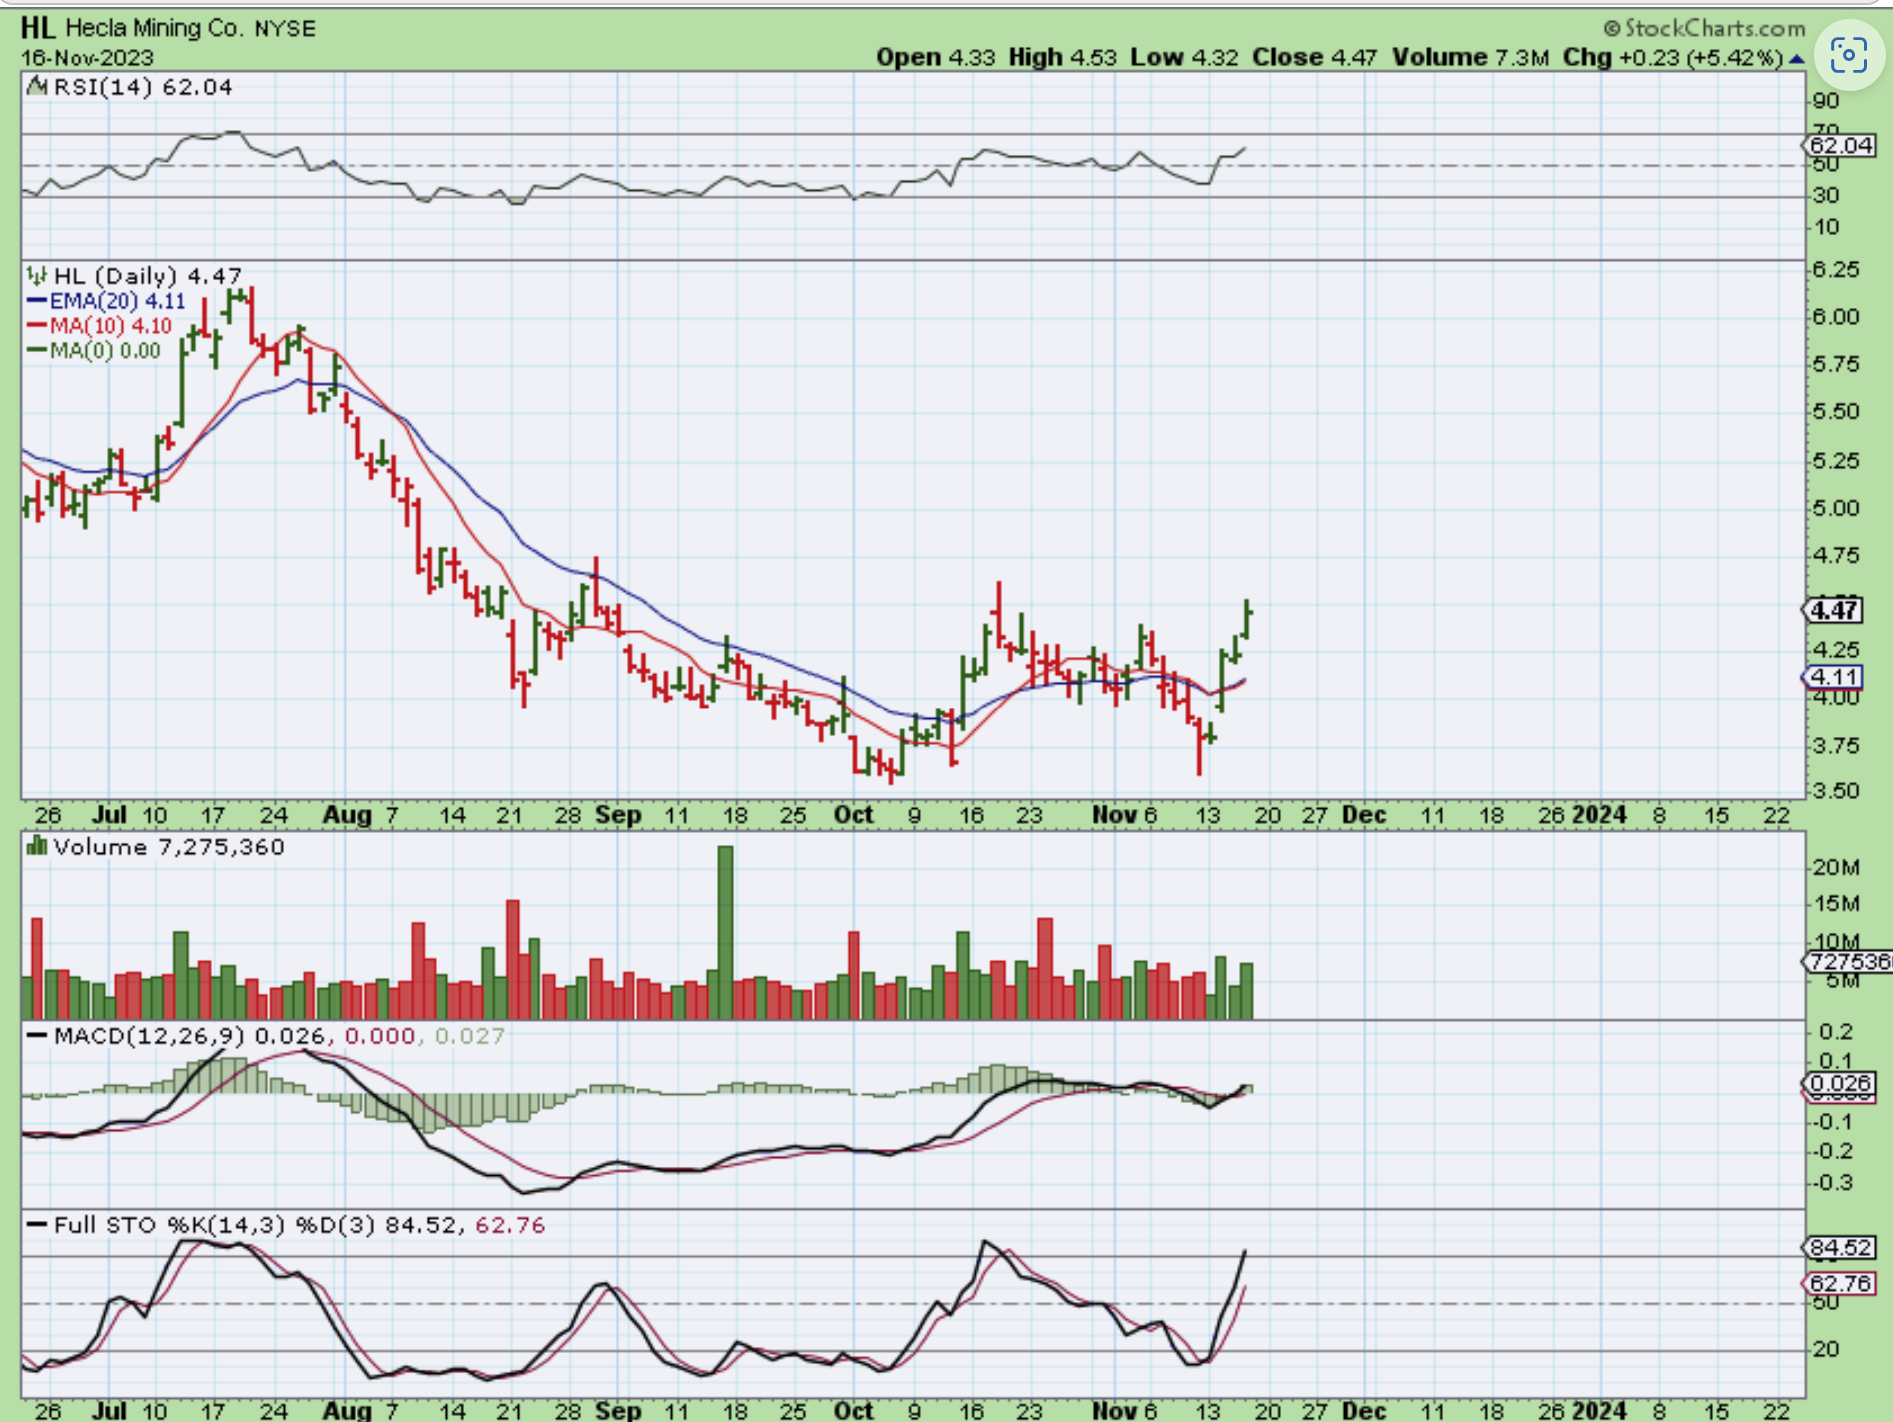
Task: Click the 62.04 RSI value axis tag
Action: tap(1839, 146)
